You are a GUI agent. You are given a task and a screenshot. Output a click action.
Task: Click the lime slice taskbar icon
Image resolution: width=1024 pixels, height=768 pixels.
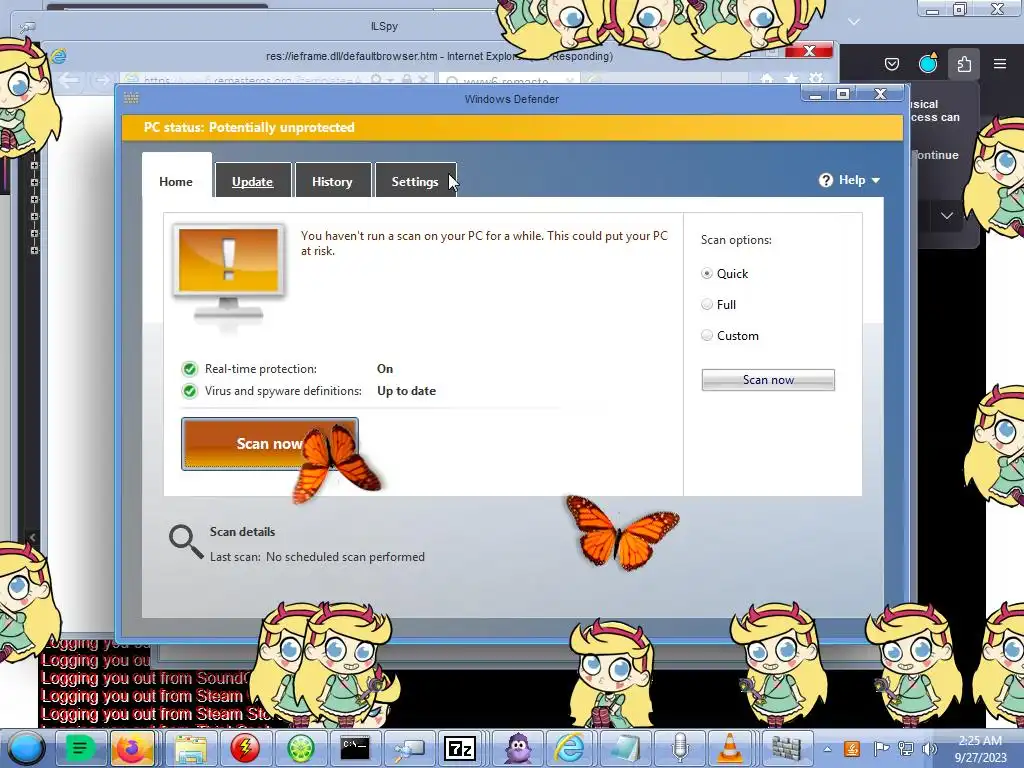point(301,748)
